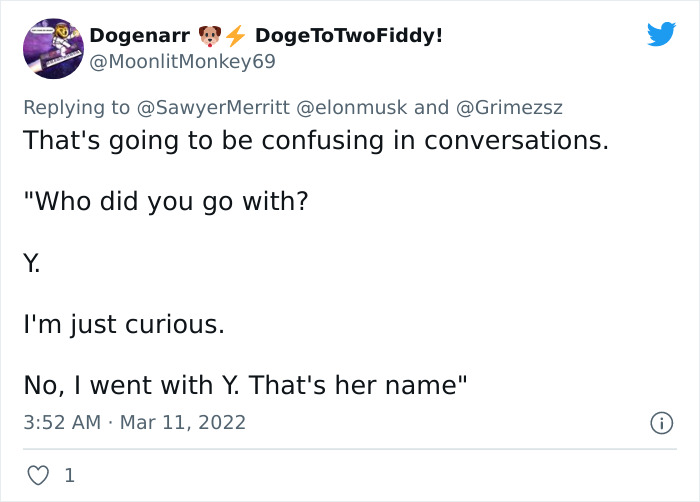
Task: Select the 'Who did you go with?' line
Action: click(x=165, y=202)
